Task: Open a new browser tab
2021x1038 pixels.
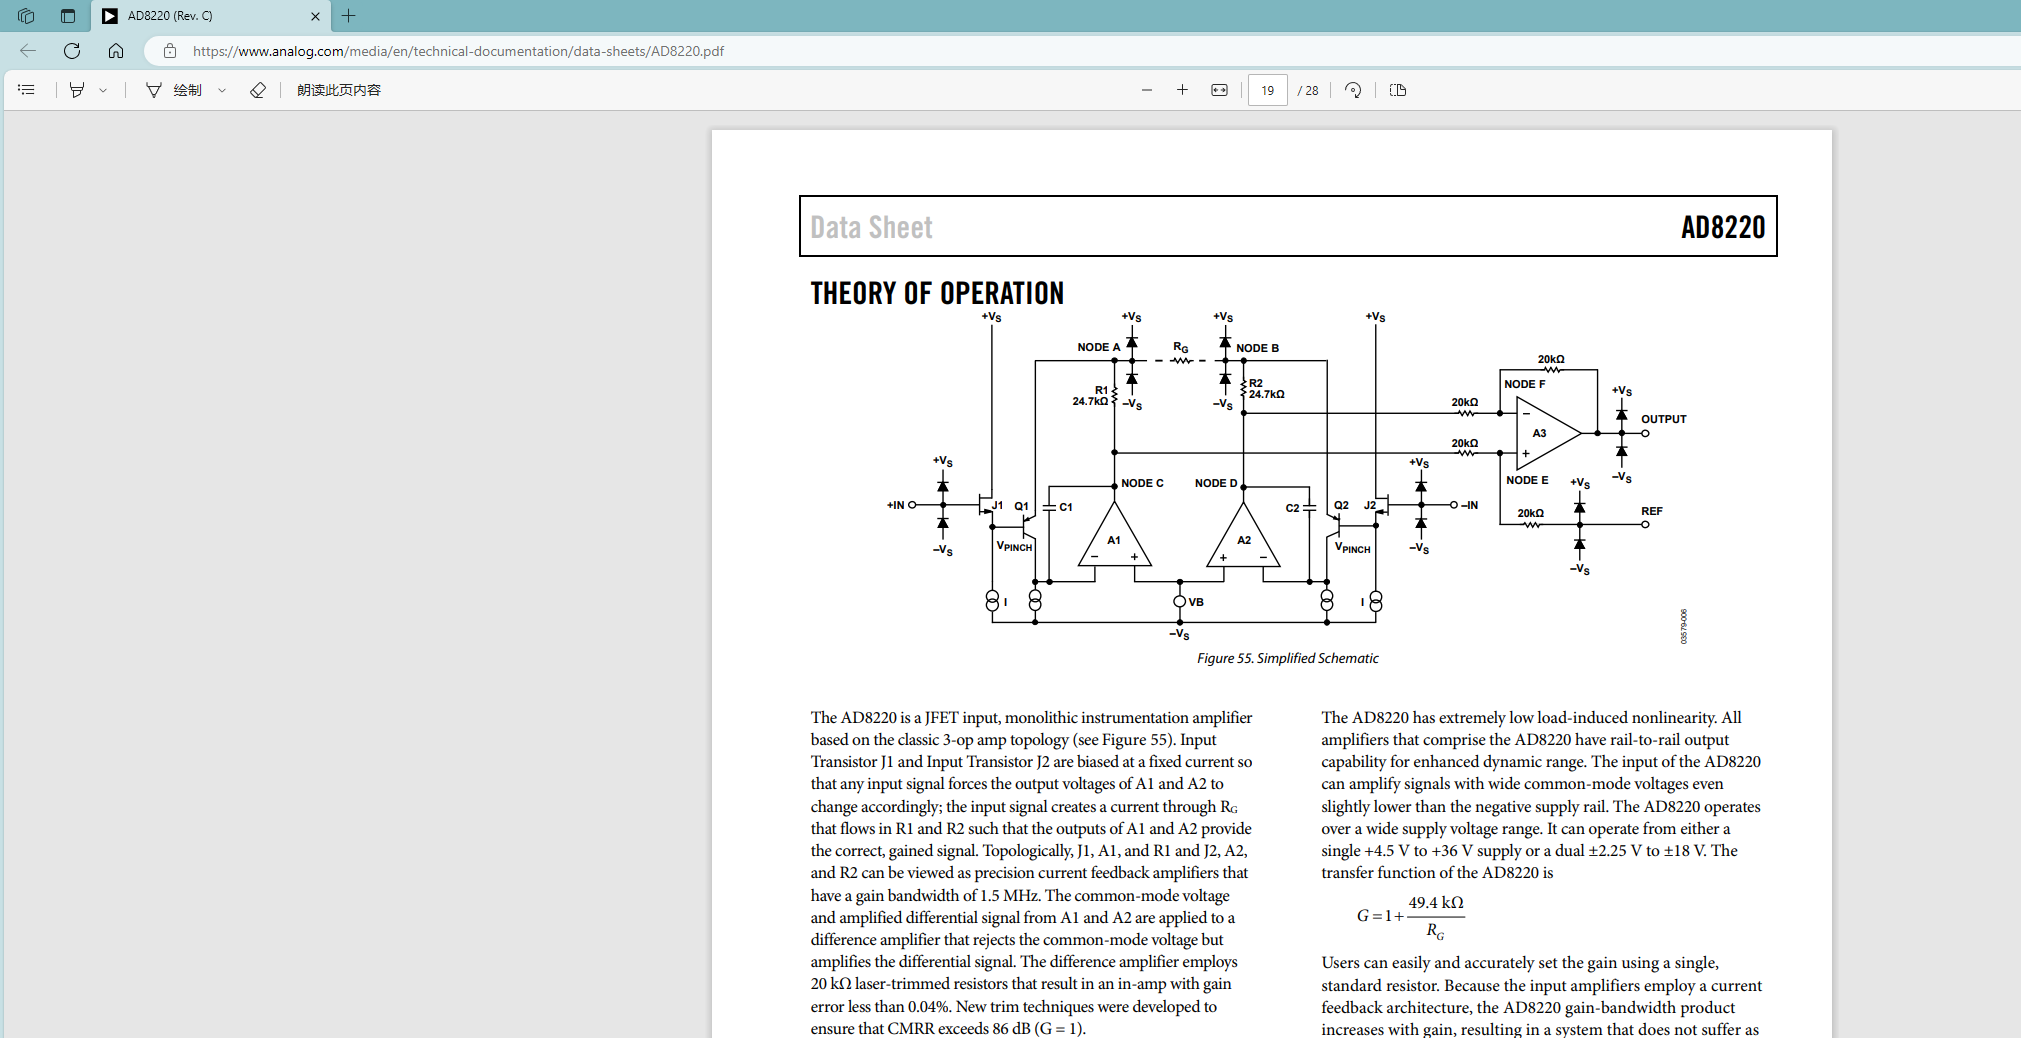Action: click(x=348, y=16)
